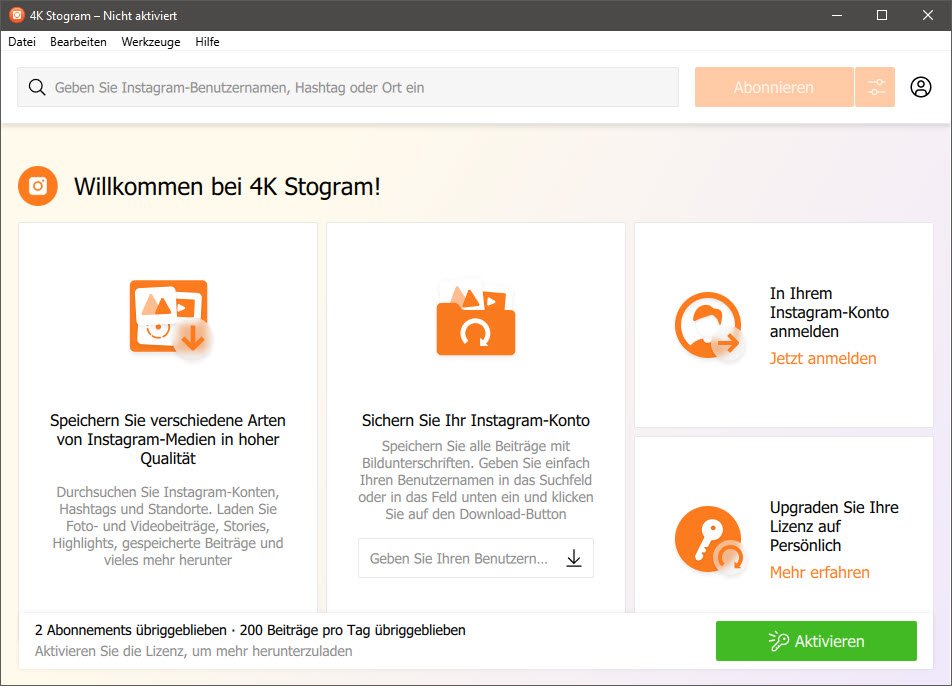Viewport: 952px width, 686px height.
Task: Follow the Mehr erfahren link
Action: 820,572
